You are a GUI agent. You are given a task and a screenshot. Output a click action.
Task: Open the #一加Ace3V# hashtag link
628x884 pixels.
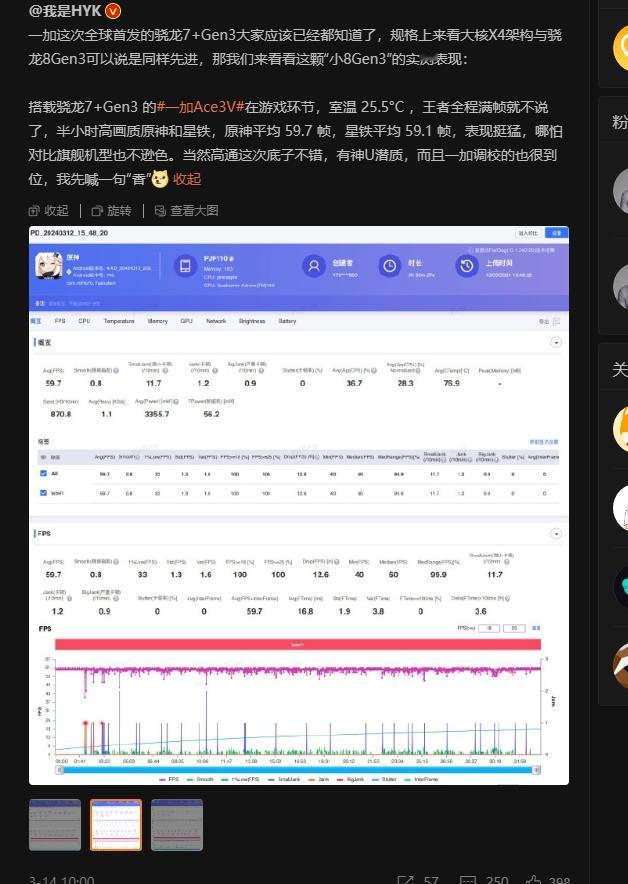tap(200, 107)
